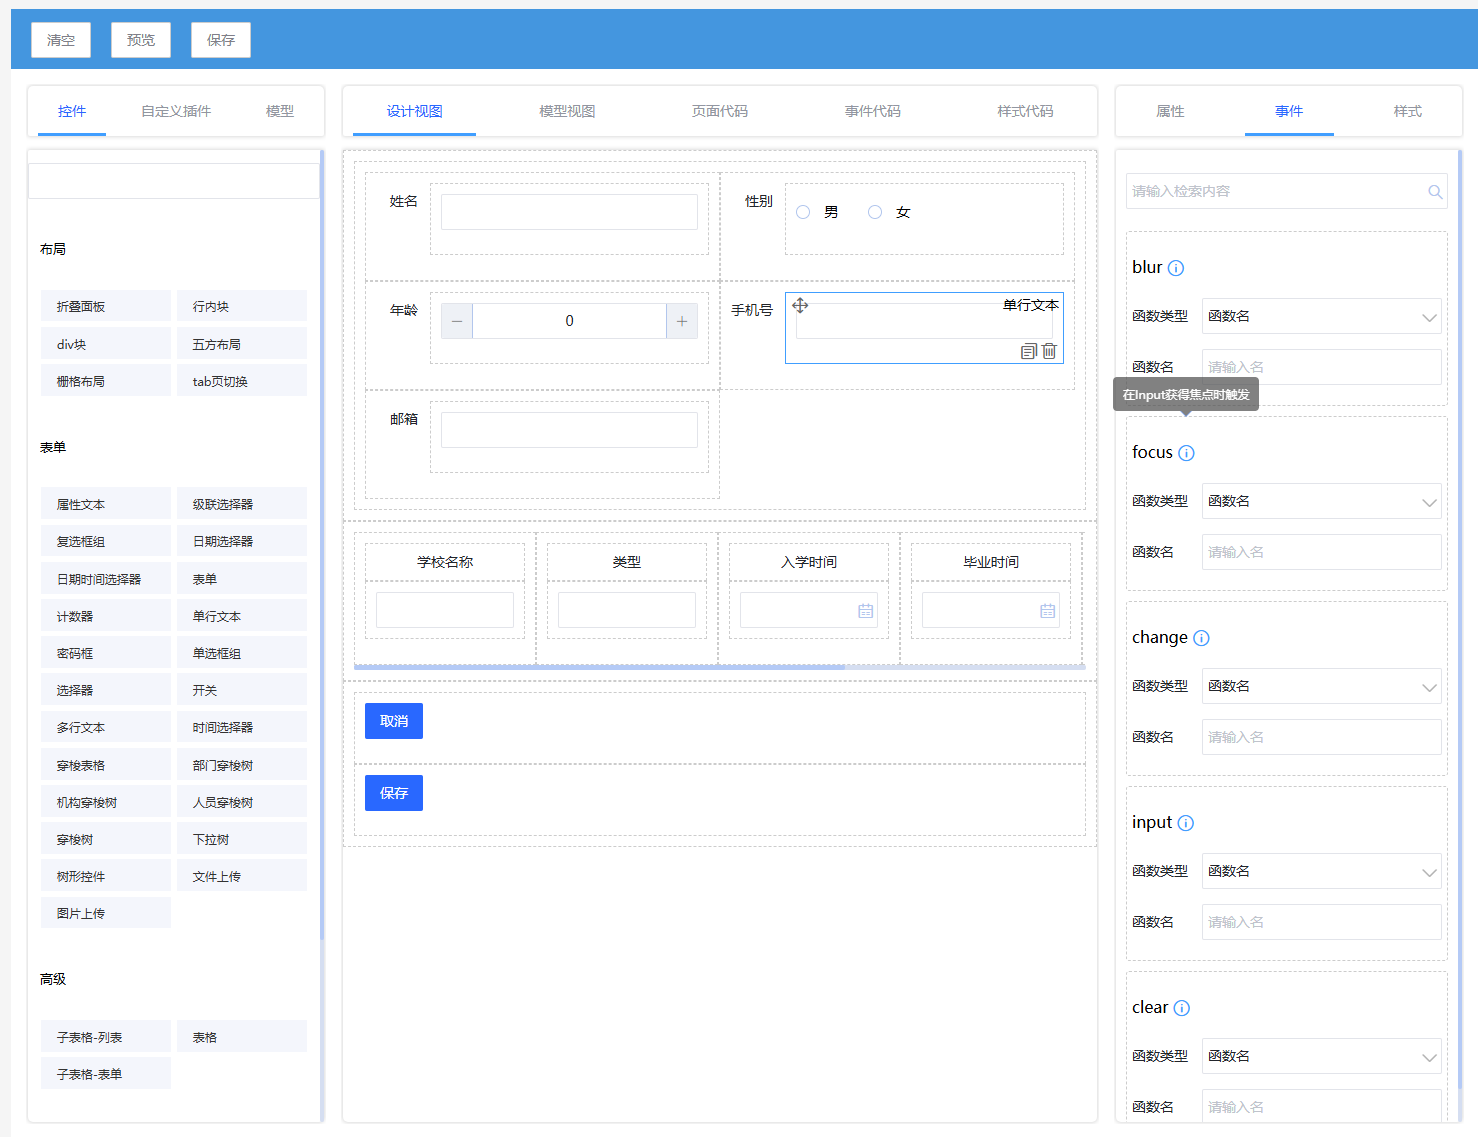Click the blue 取消 button on form
The image size is (1478, 1137).
tap(394, 721)
